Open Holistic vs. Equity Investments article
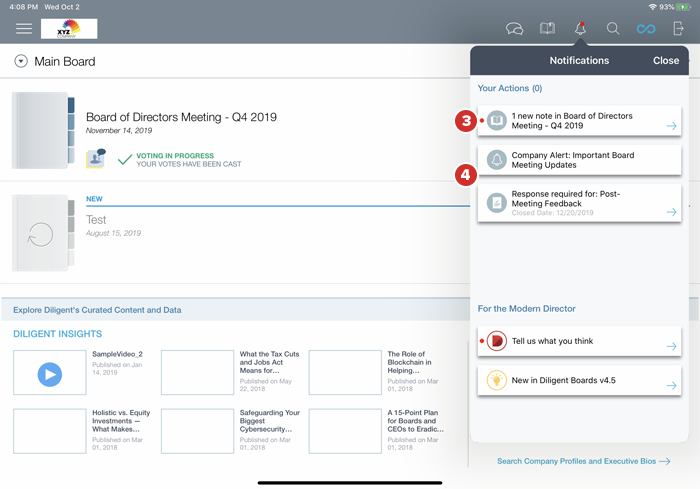The image size is (700, 489). point(121,421)
